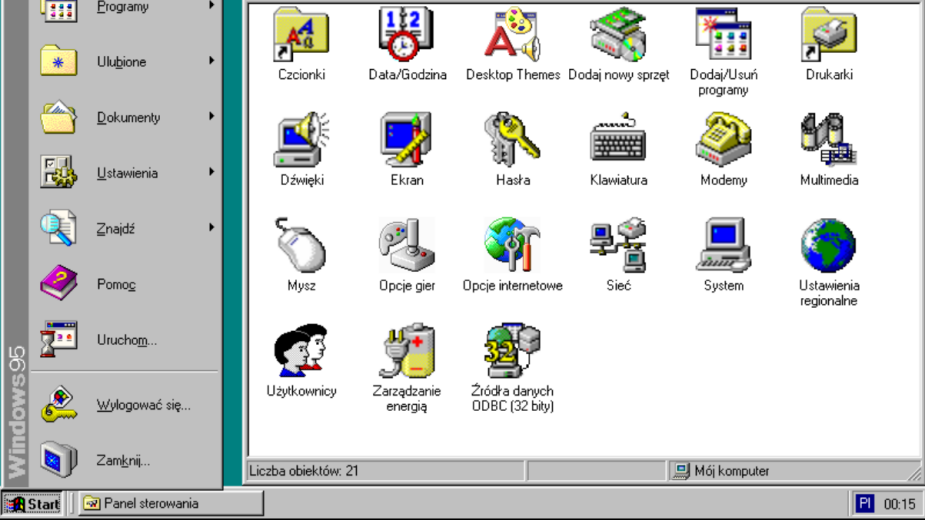The width and height of the screenshot is (925, 520).
Task: Open the Desktop Themes icon
Action: pyautogui.click(x=513, y=35)
